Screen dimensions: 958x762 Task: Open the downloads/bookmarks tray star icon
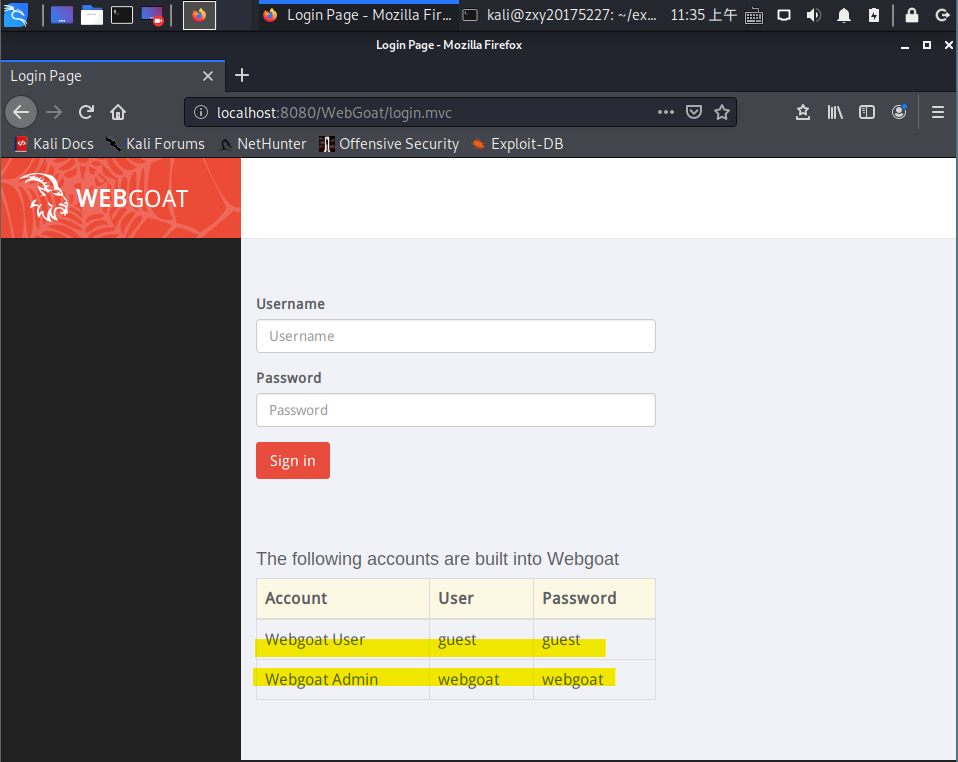pos(803,112)
